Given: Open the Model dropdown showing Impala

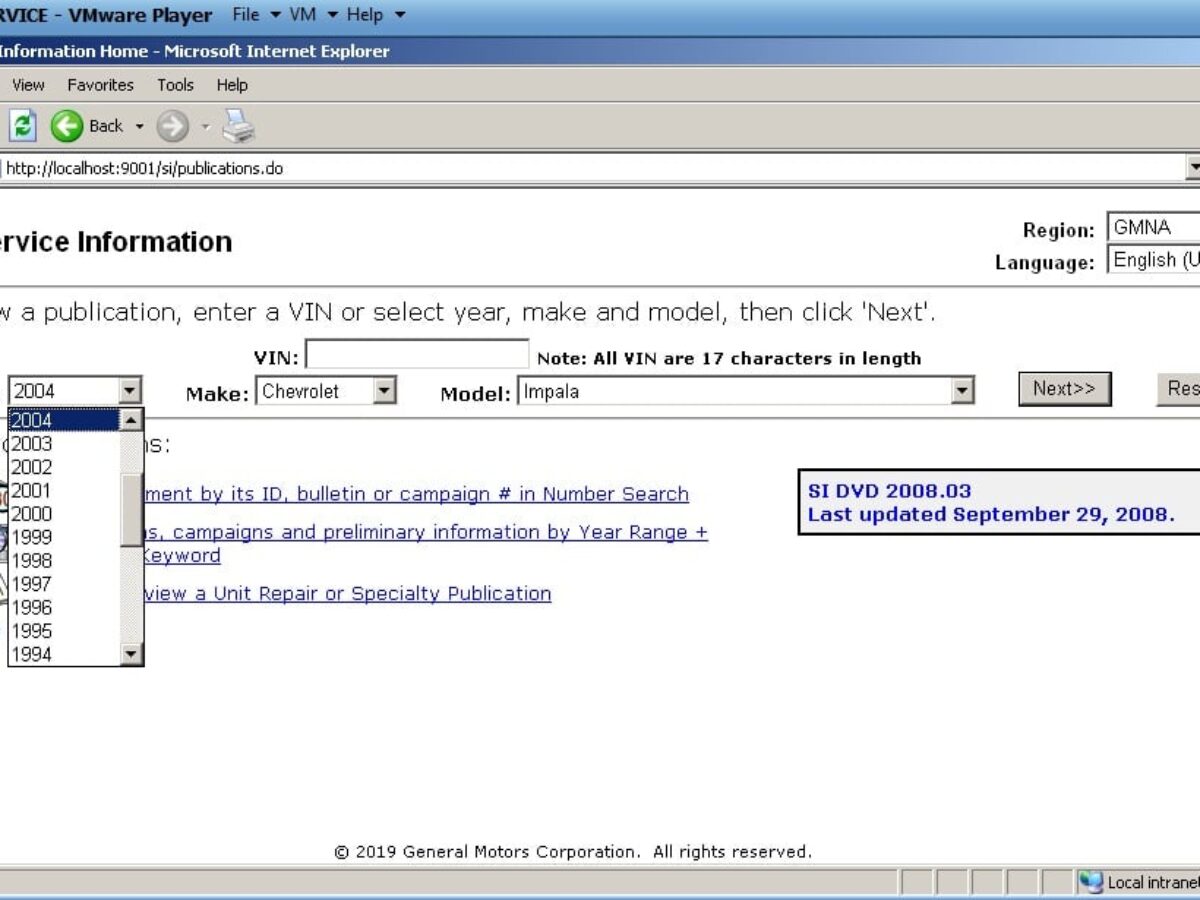Looking at the screenshot, I should pos(962,391).
